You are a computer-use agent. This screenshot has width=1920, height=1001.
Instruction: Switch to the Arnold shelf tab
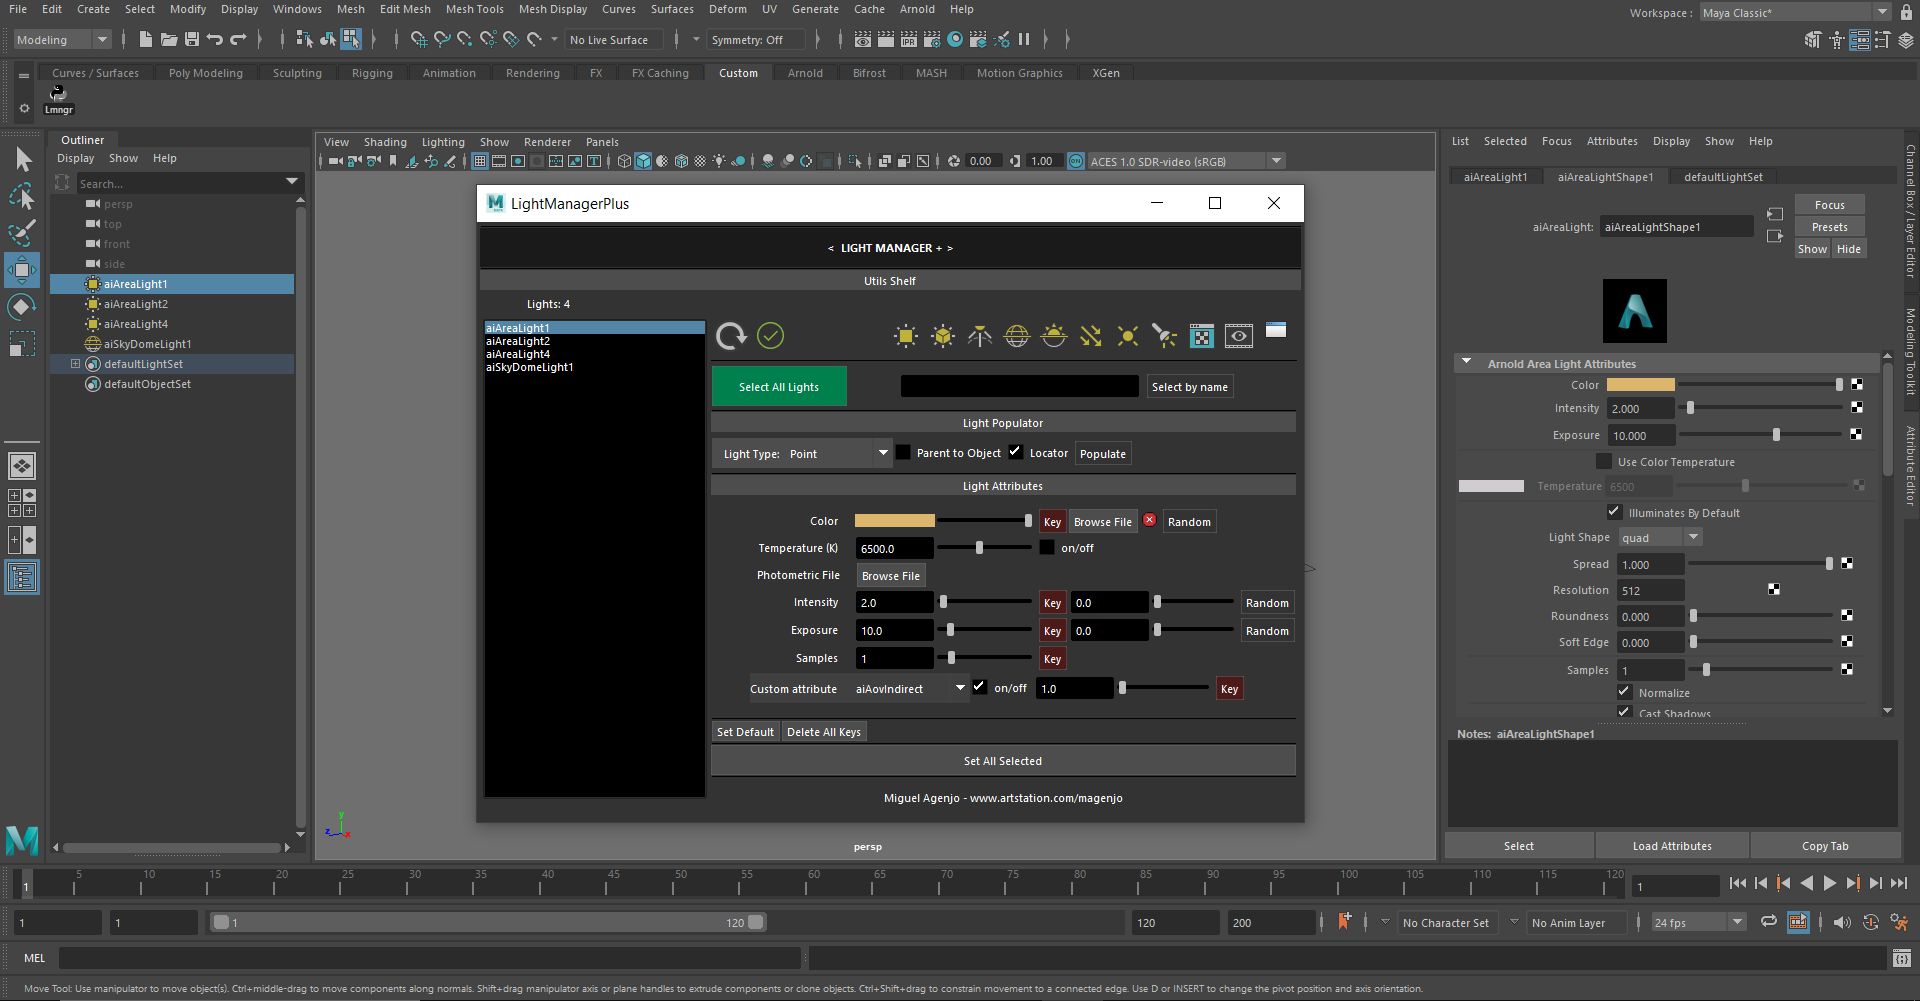(x=803, y=72)
